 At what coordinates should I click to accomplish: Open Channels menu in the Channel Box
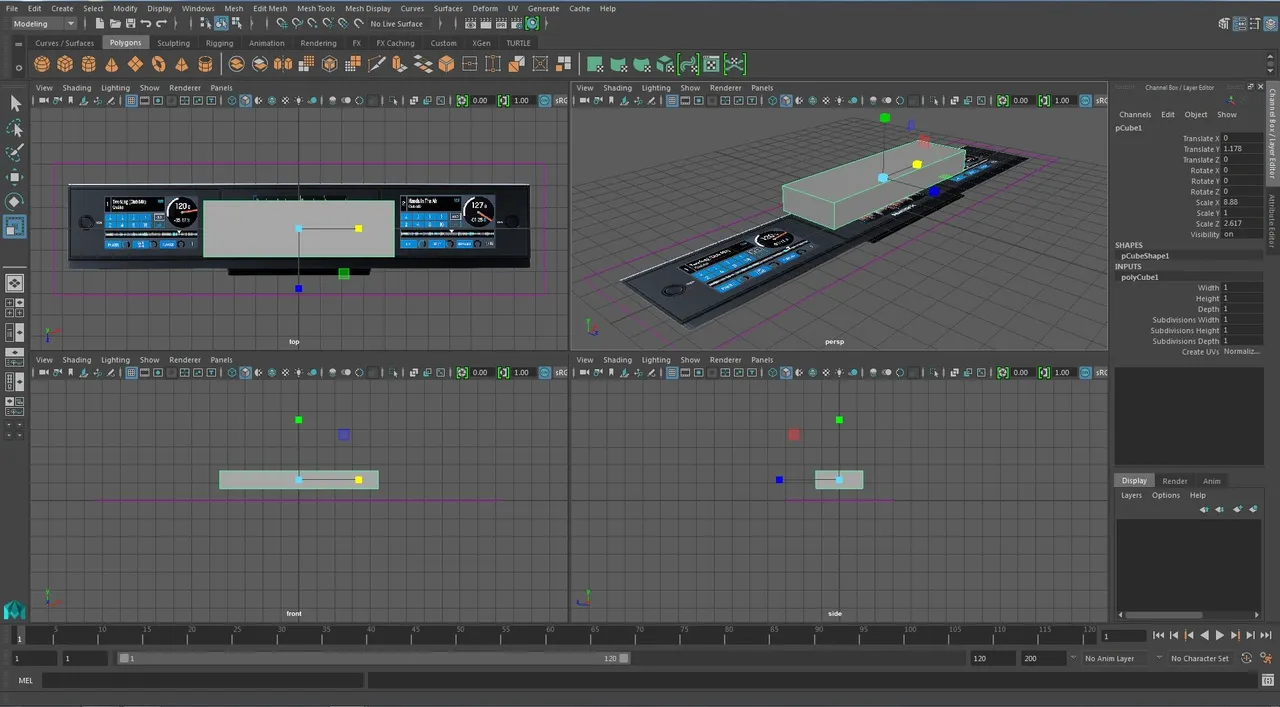coord(1135,114)
